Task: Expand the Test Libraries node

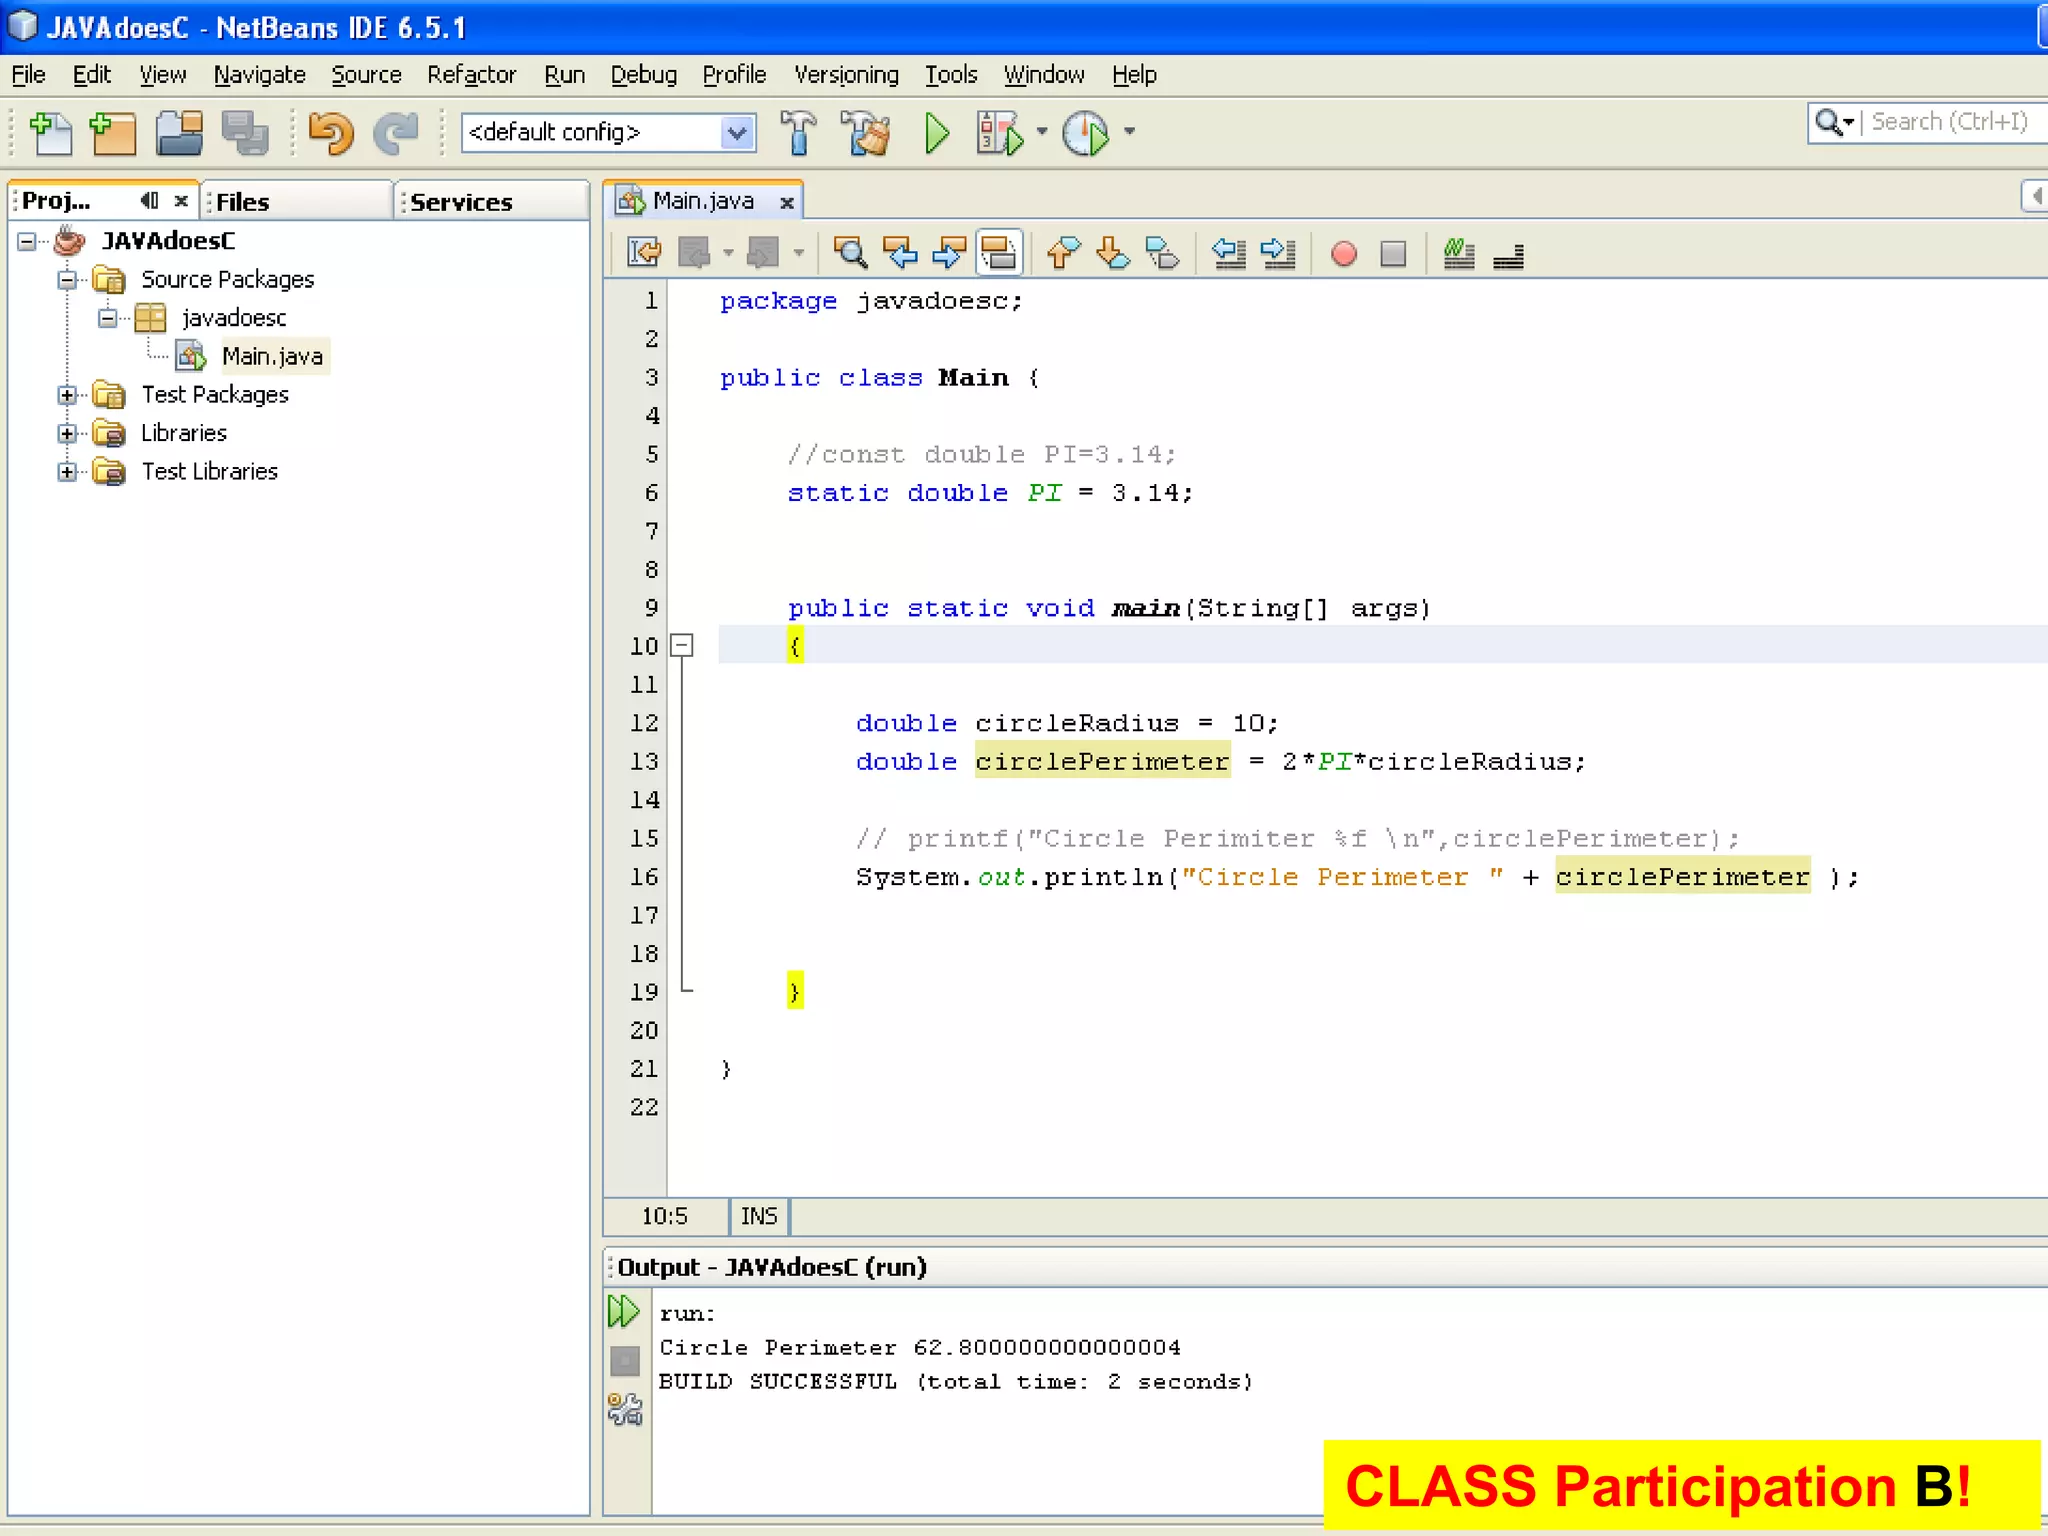Action: (x=67, y=472)
